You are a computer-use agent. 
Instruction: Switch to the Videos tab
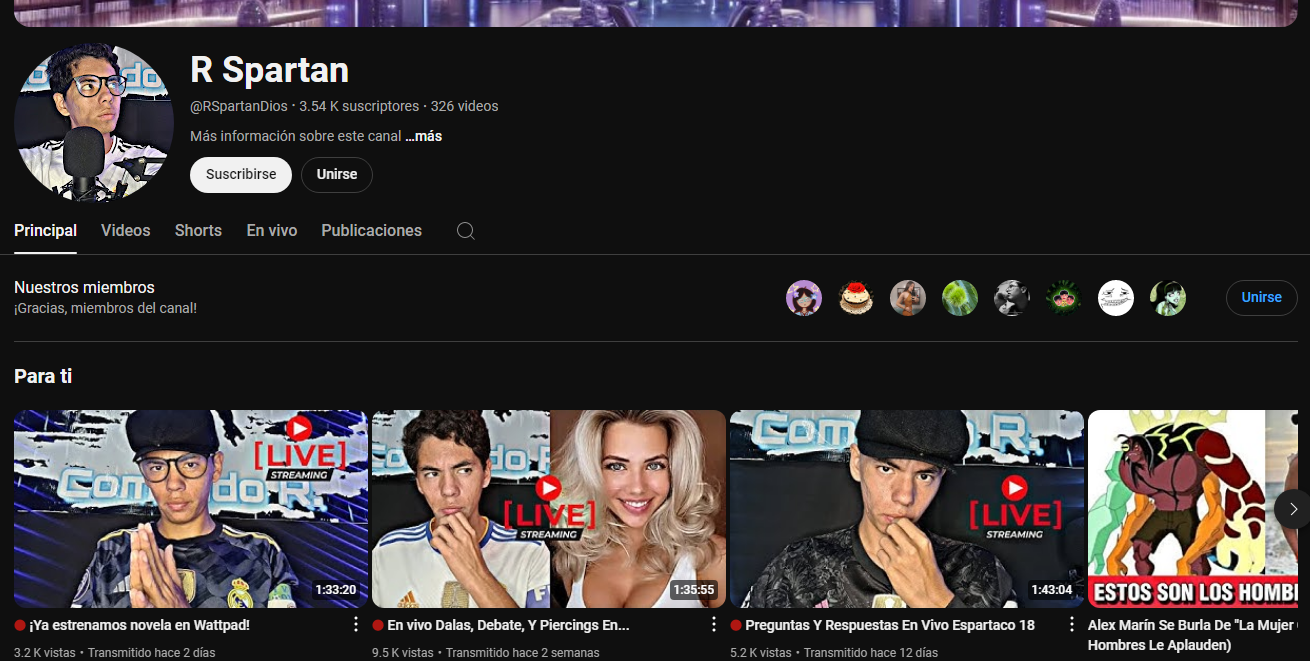[x=126, y=231]
